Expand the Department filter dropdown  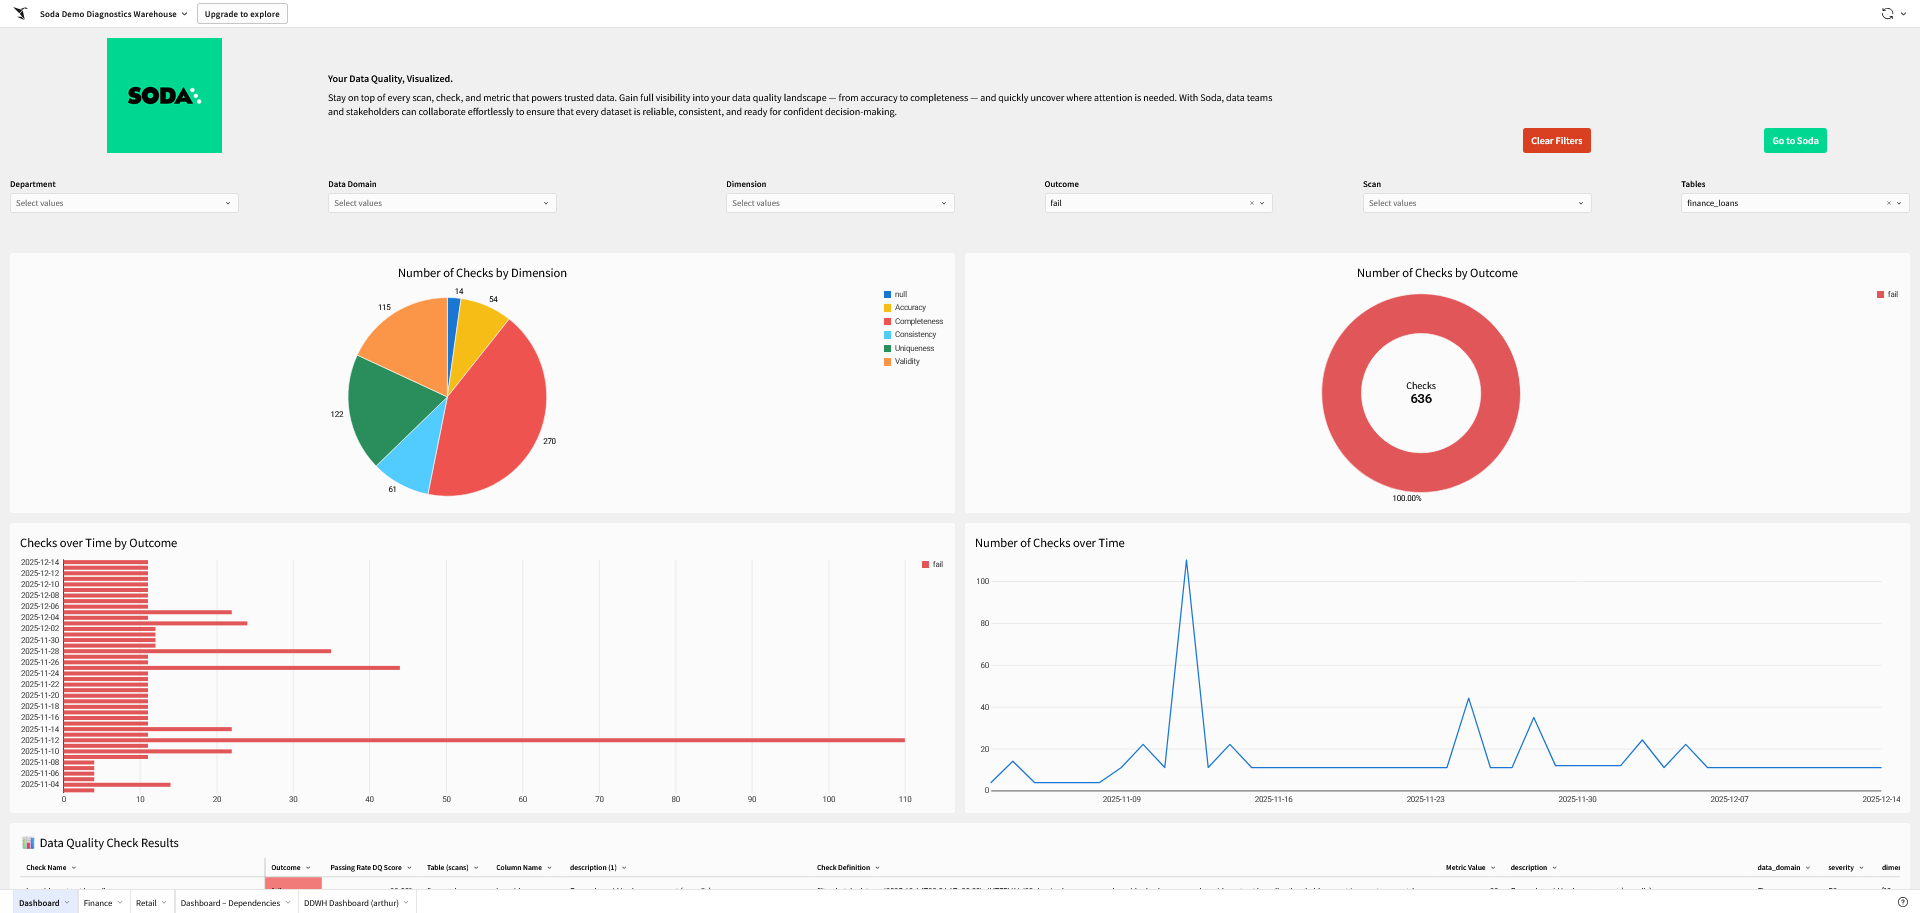click(x=124, y=203)
